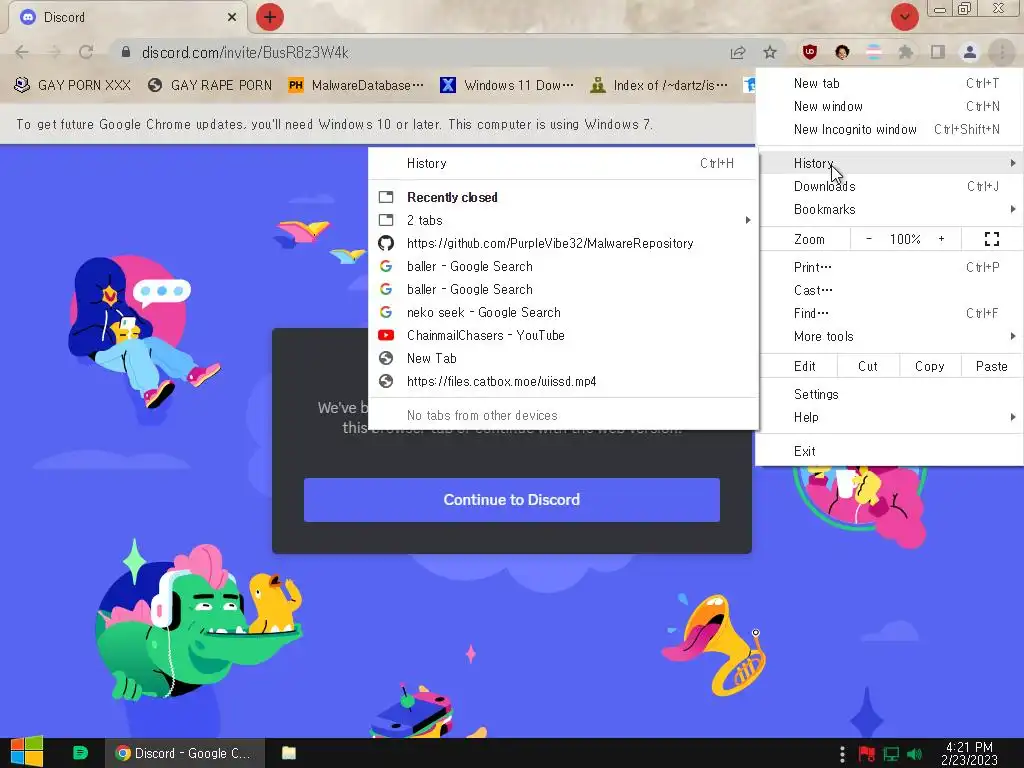Open the MalwareDatabase bookmark
Image resolution: width=1024 pixels, height=768 pixels.
pyautogui.click(x=356, y=85)
